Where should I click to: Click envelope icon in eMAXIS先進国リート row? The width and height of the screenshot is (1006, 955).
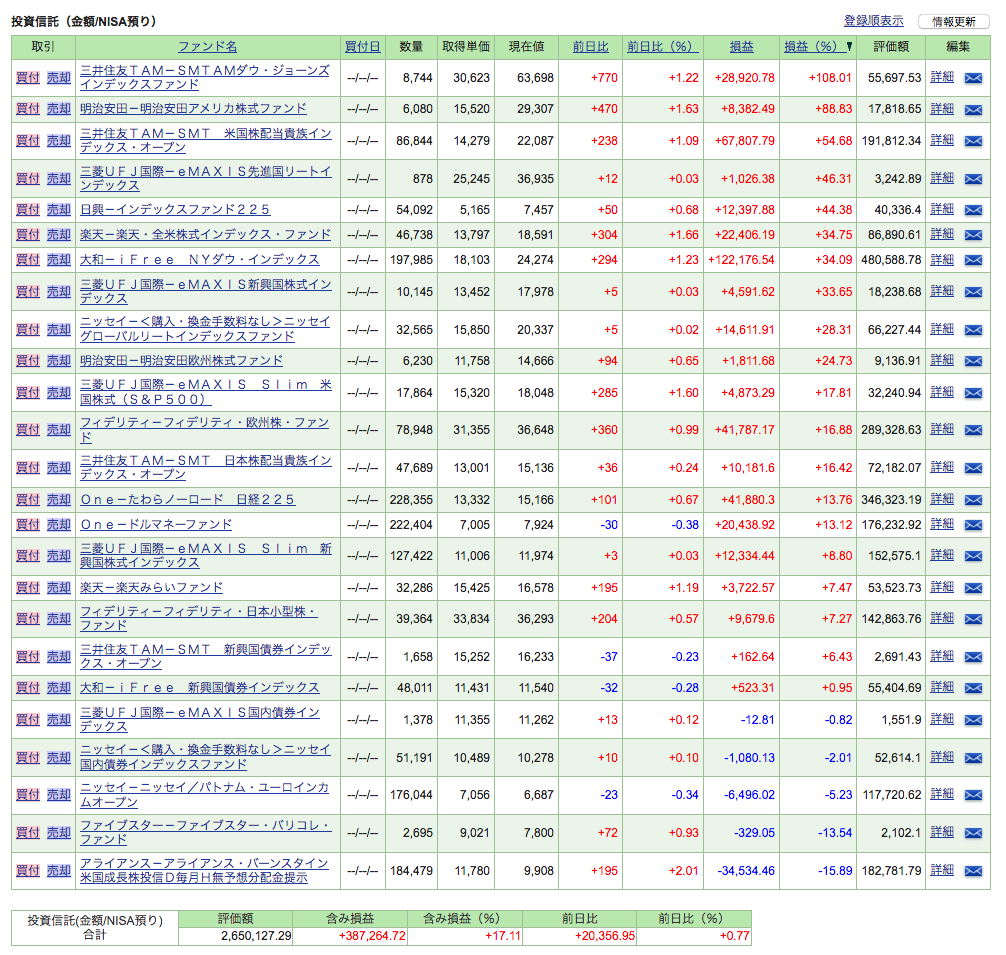[x=973, y=179]
